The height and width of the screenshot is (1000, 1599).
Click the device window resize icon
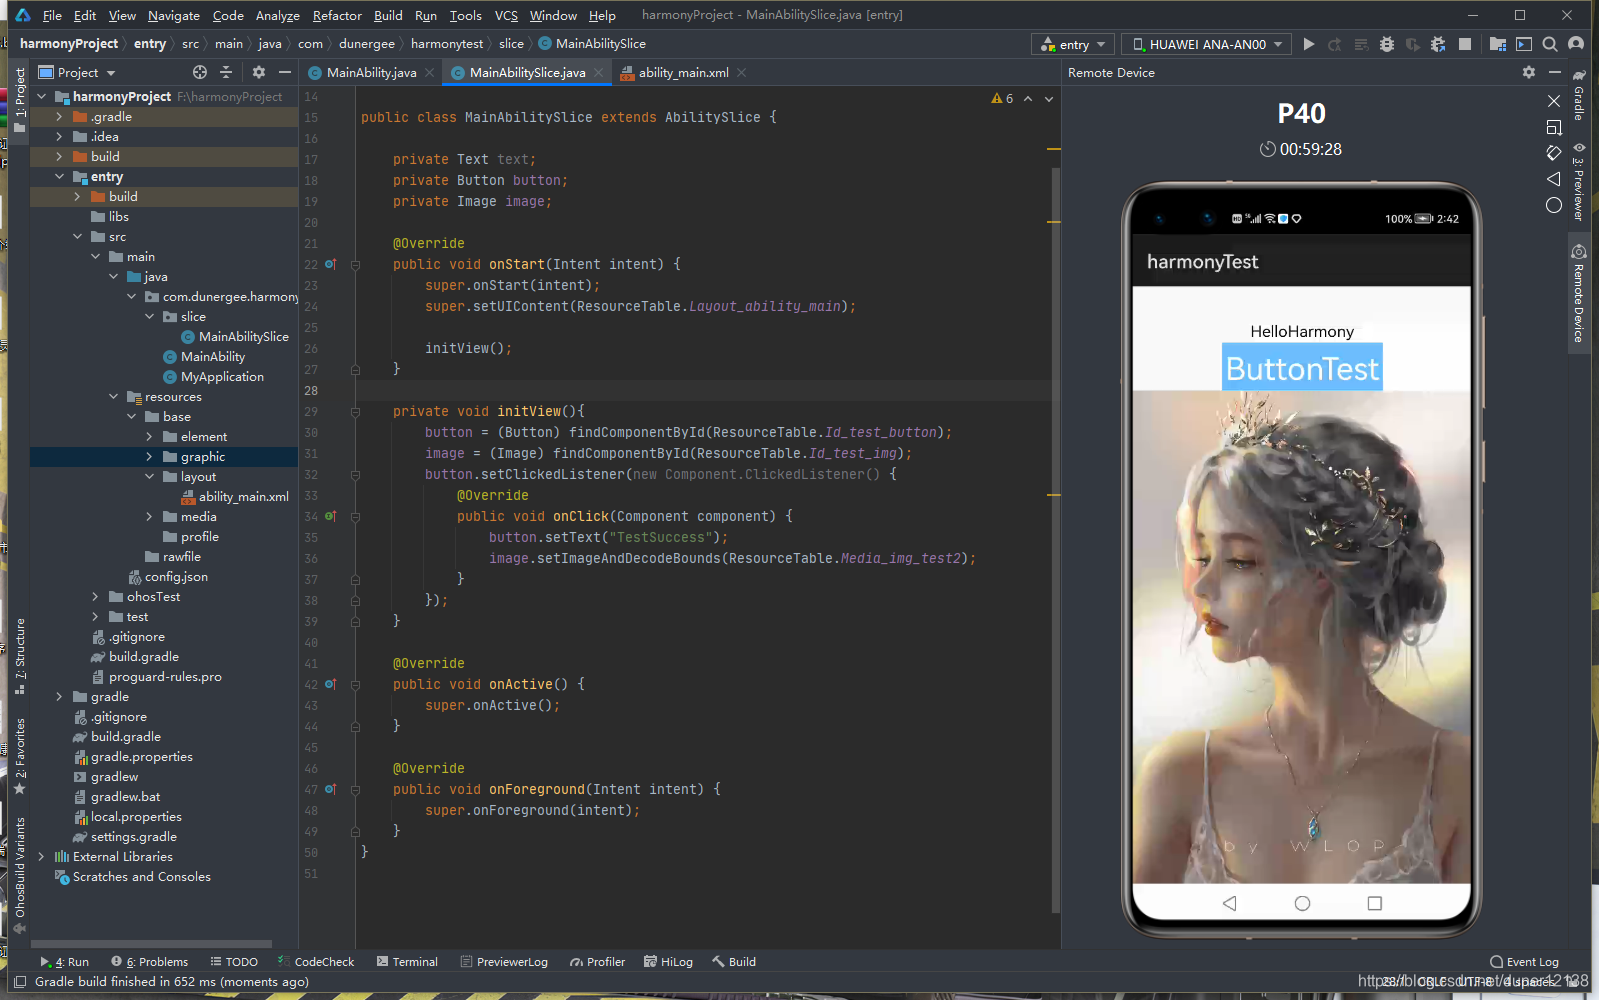click(1554, 127)
